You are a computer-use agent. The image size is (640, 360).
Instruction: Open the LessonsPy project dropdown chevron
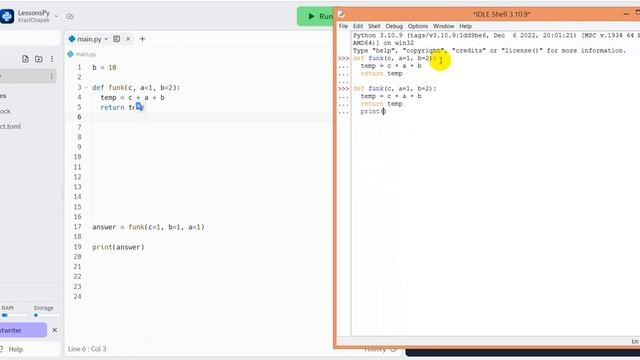tap(56, 16)
